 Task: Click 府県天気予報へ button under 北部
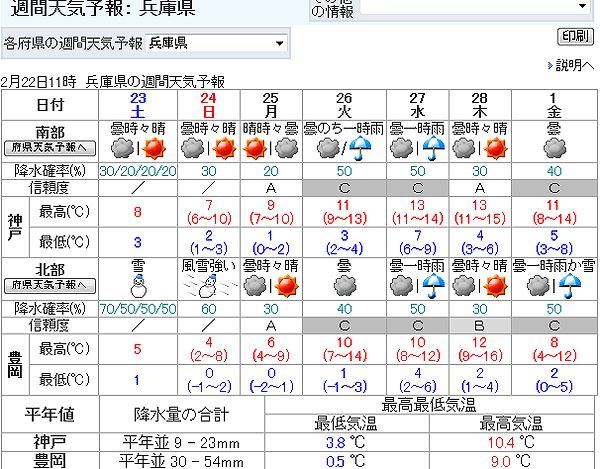[x=50, y=285]
